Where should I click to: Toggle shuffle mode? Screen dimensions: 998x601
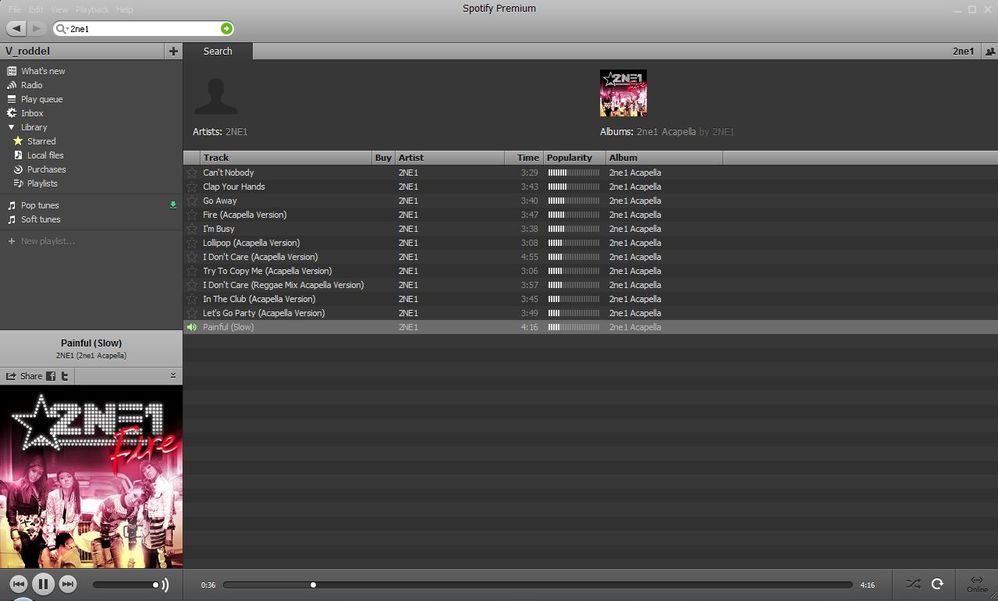pyautogui.click(x=913, y=584)
